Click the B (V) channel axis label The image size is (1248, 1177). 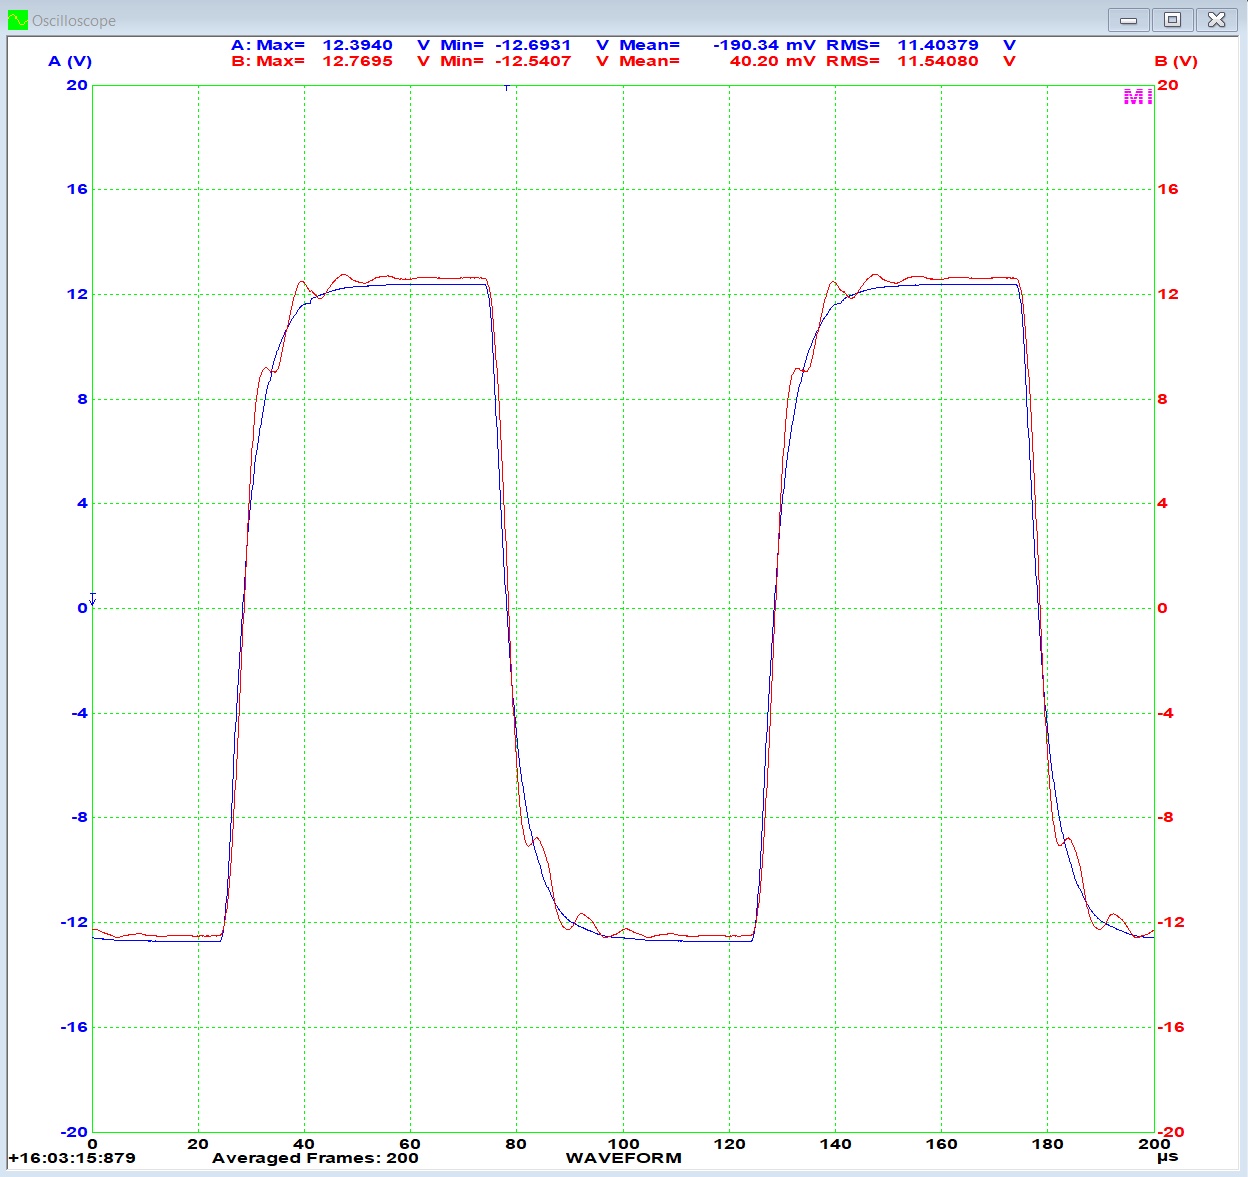coord(1176,61)
